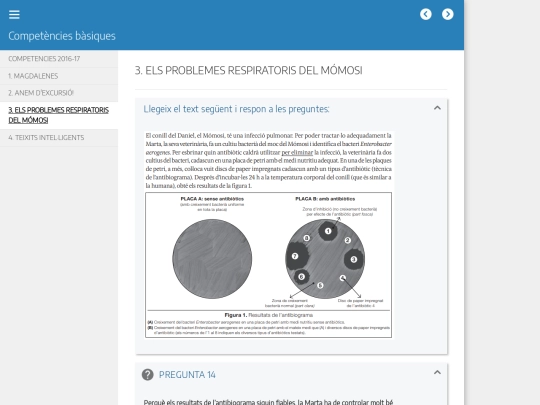Collapse the 'Llegeix el text següent' panel
The image size is (540, 405).
coord(437,108)
